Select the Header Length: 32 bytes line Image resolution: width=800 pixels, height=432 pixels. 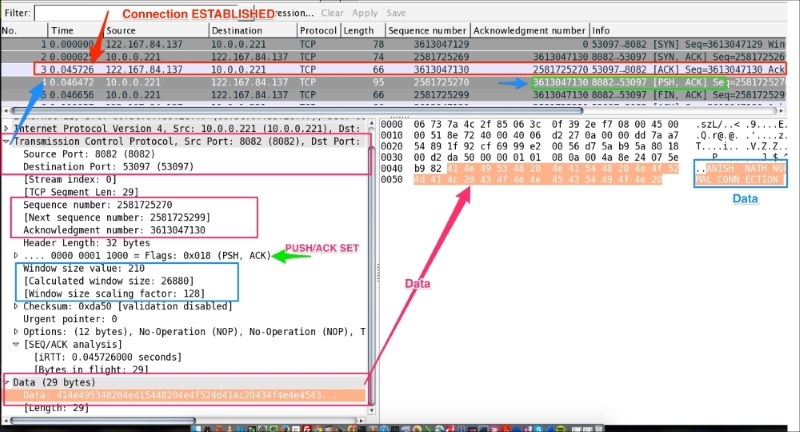point(86,243)
